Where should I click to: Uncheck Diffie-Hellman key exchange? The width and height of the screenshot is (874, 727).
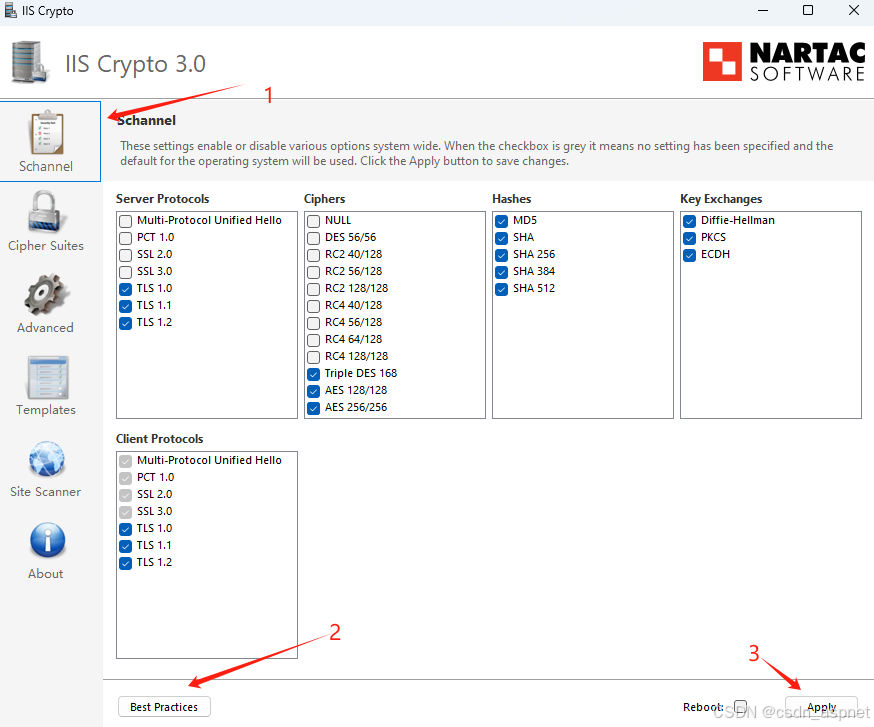[690, 221]
